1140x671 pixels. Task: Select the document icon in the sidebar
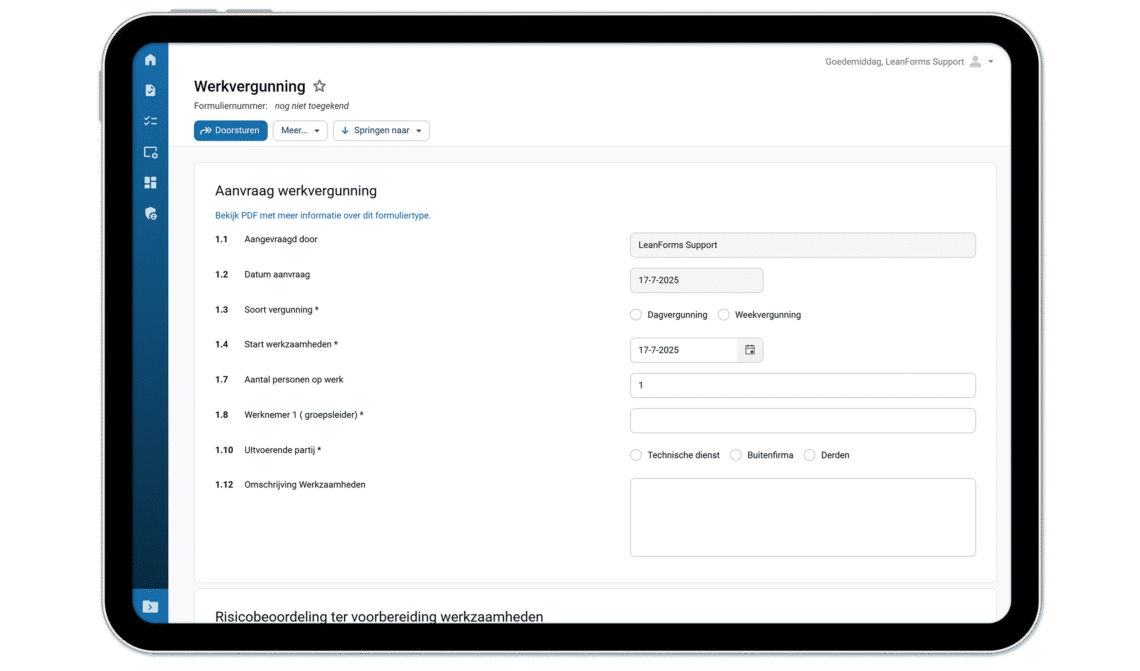(x=150, y=90)
